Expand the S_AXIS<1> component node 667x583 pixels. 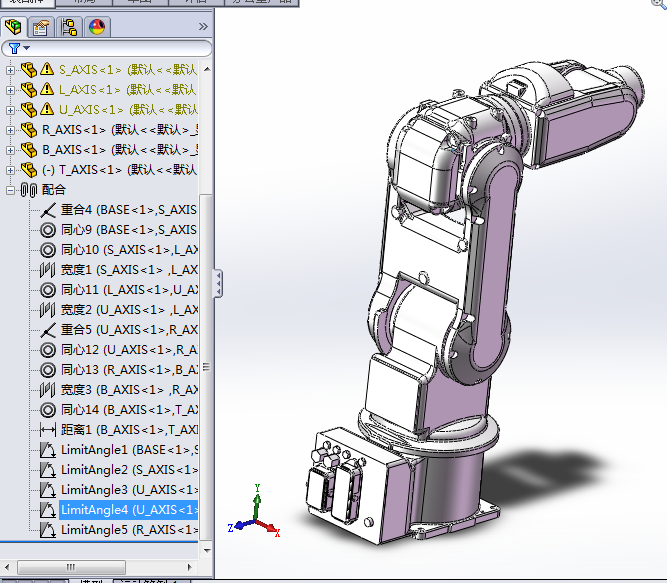[10, 70]
